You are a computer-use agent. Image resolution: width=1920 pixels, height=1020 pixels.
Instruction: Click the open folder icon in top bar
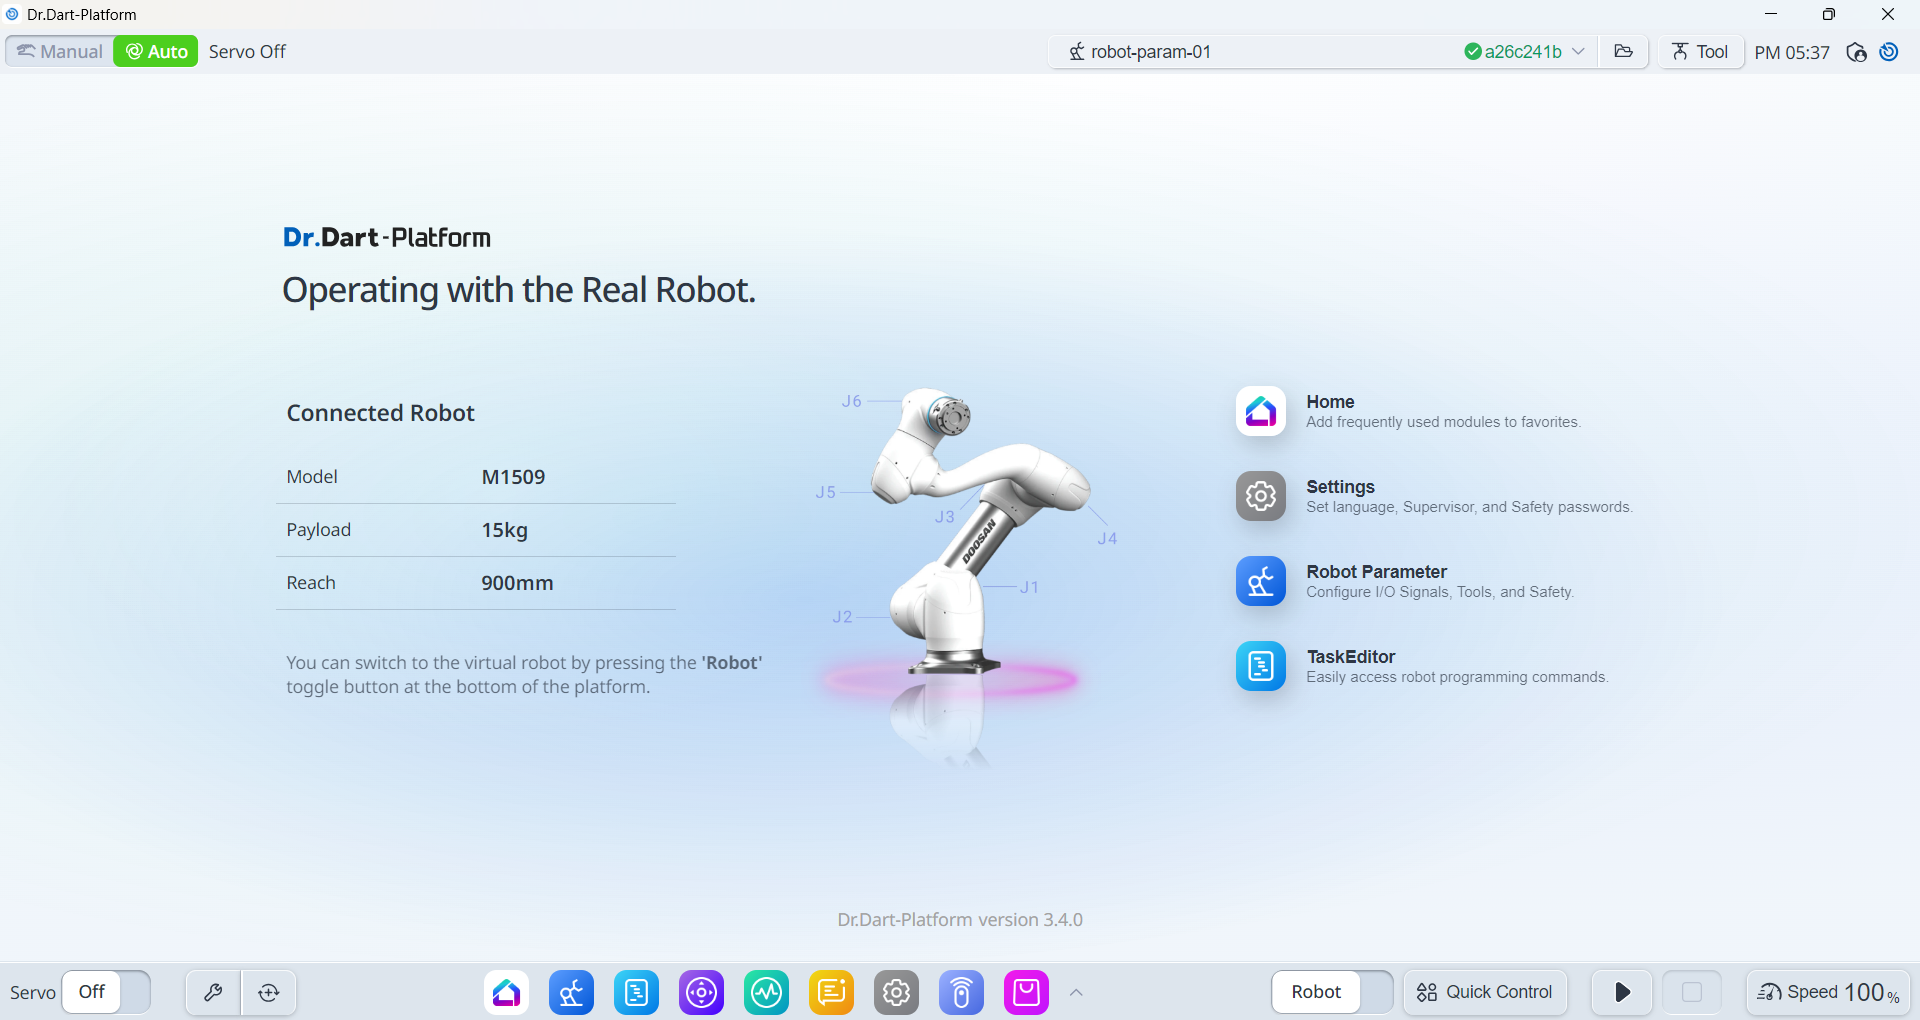click(1624, 51)
